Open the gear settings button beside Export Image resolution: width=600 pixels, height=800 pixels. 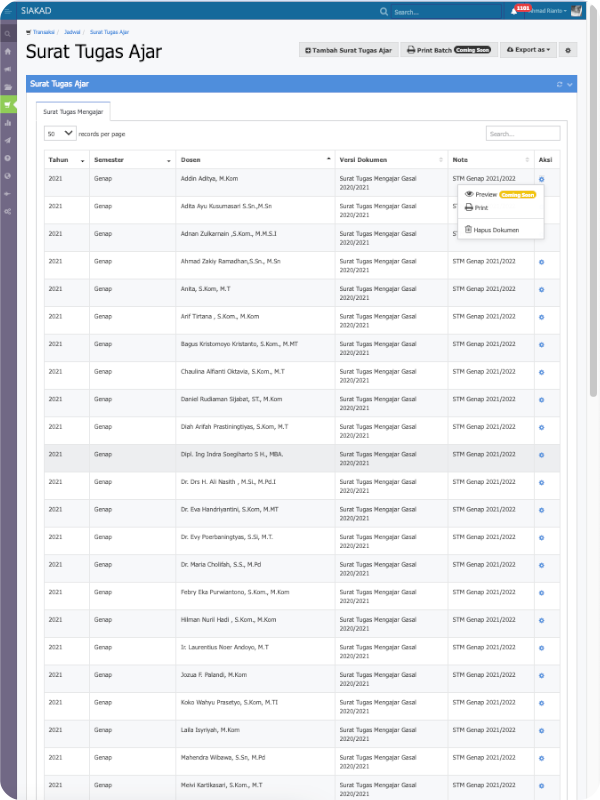(569, 50)
